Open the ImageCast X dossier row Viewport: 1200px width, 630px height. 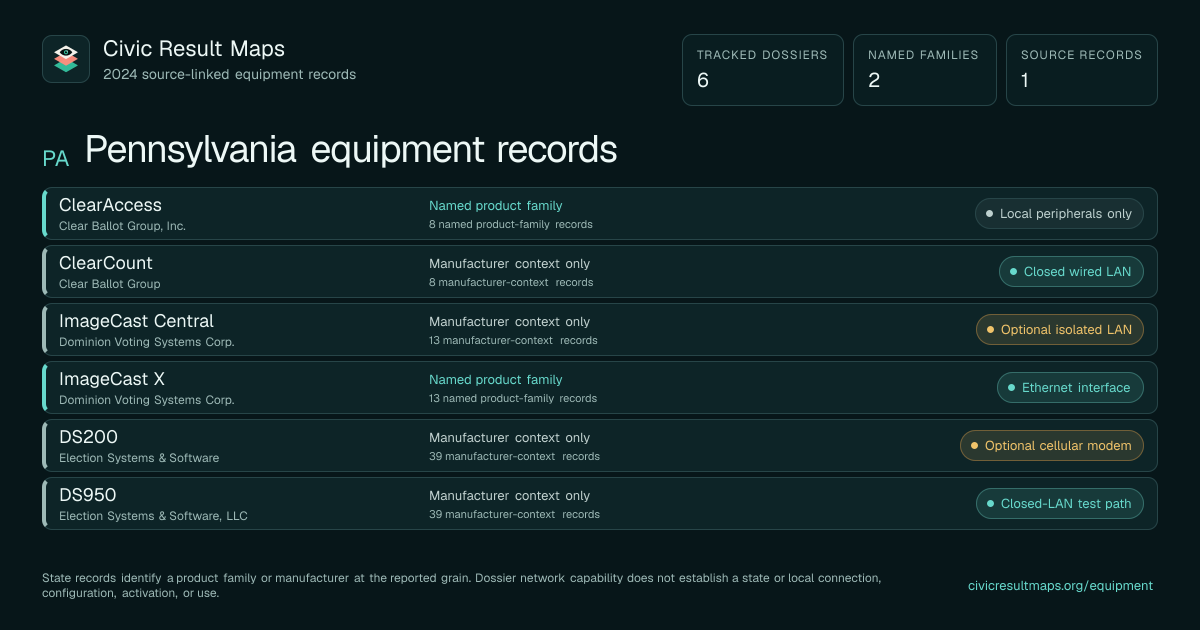pyautogui.click(x=600, y=387)
